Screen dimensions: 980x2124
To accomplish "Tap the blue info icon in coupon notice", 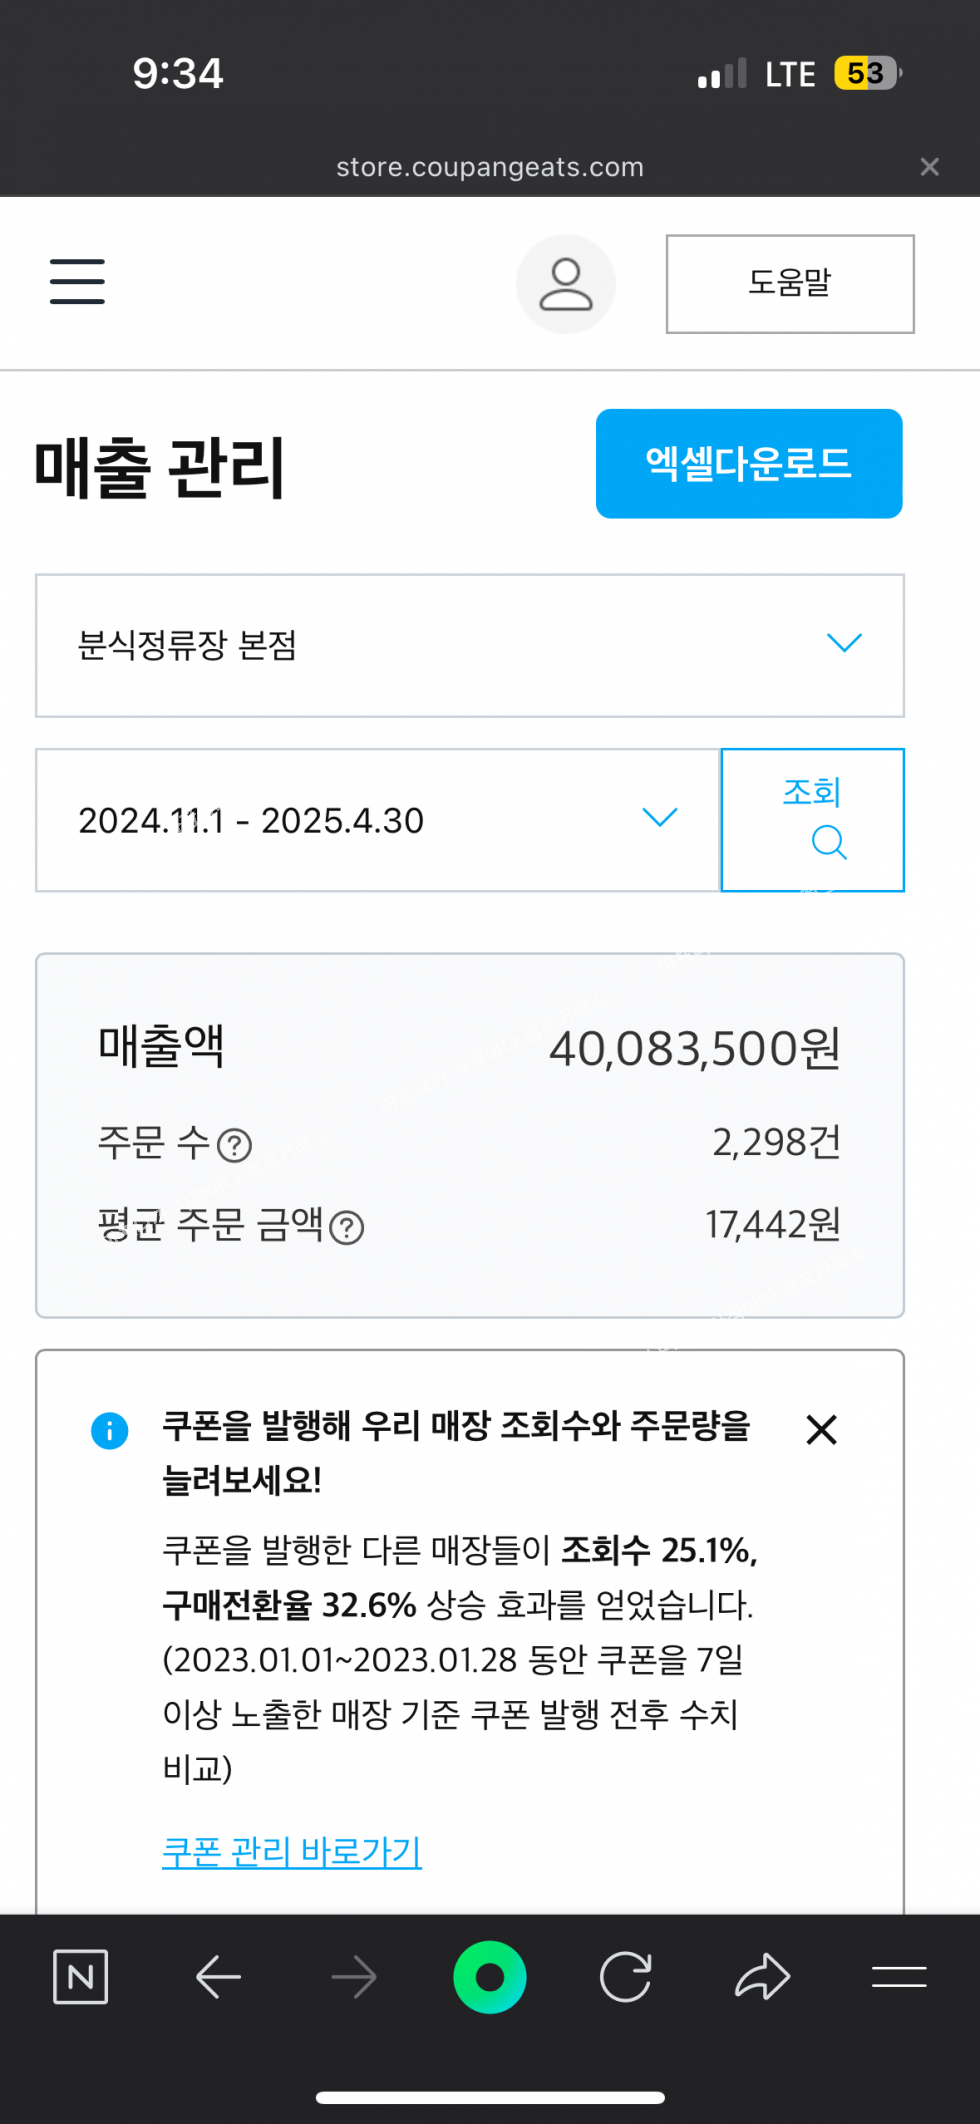I will coord(110,1430).
